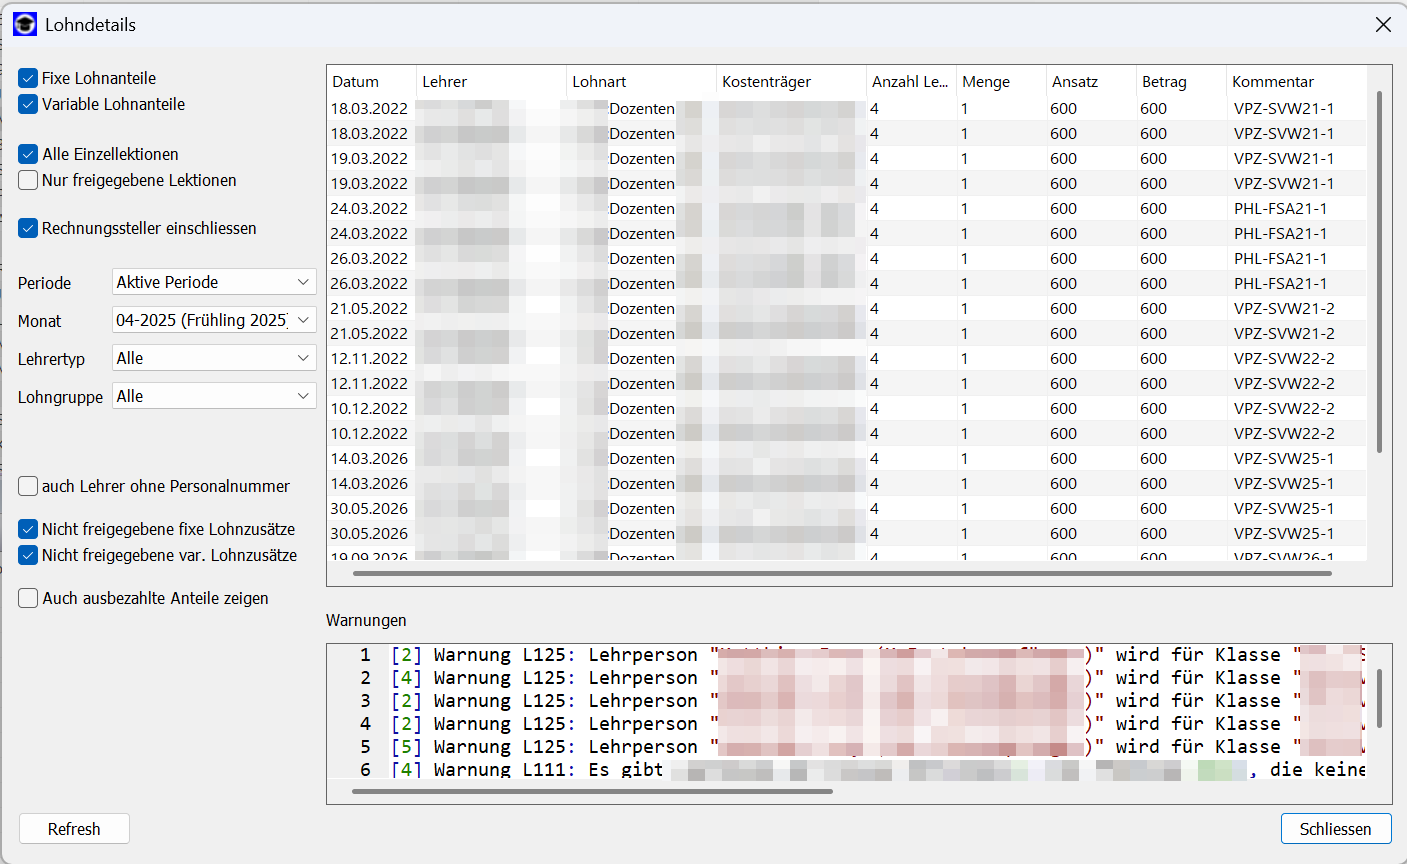Click the Warnungen vertical scrollbar
Viewport: 1407px width, 864px height.
[1380, 698]
